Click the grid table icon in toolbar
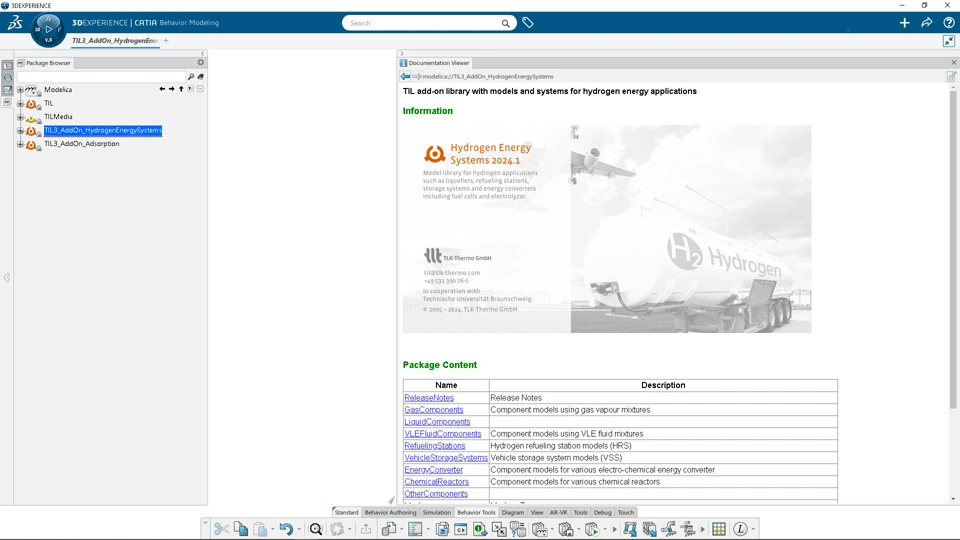Screen dimensions: 960x540 coord(719,528)
